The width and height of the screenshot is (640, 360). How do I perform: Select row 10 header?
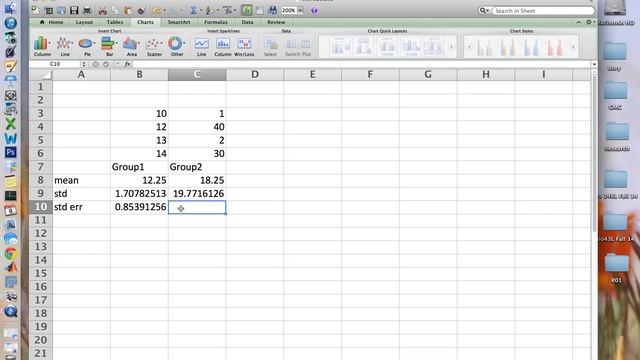(40, 207)
